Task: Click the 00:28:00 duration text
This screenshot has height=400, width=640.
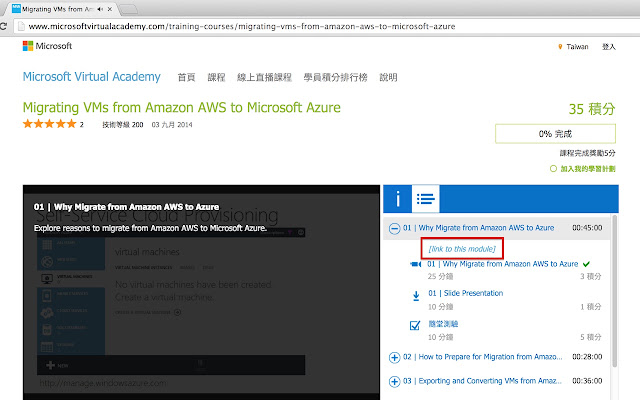Action: click(x=587, y=357)
